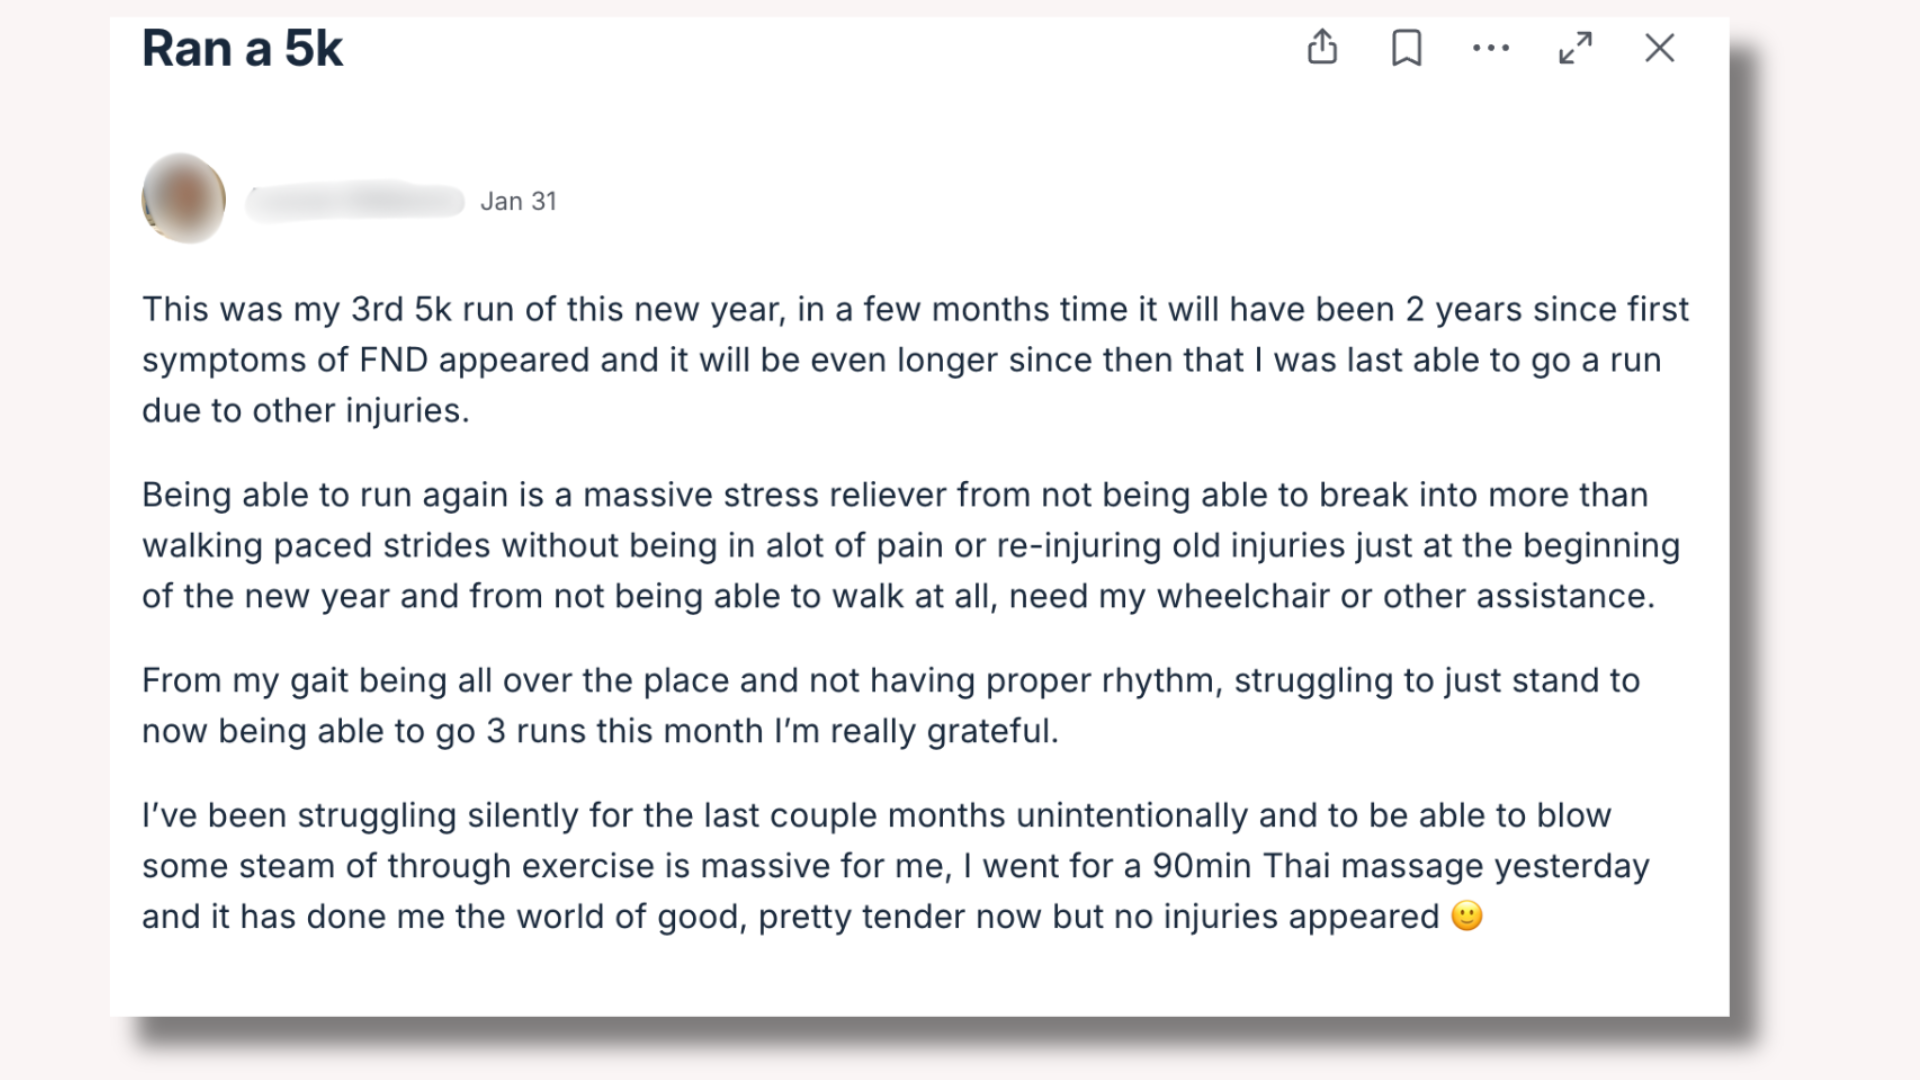Click the "Jan 31" post date

click(x=518, y=201)
